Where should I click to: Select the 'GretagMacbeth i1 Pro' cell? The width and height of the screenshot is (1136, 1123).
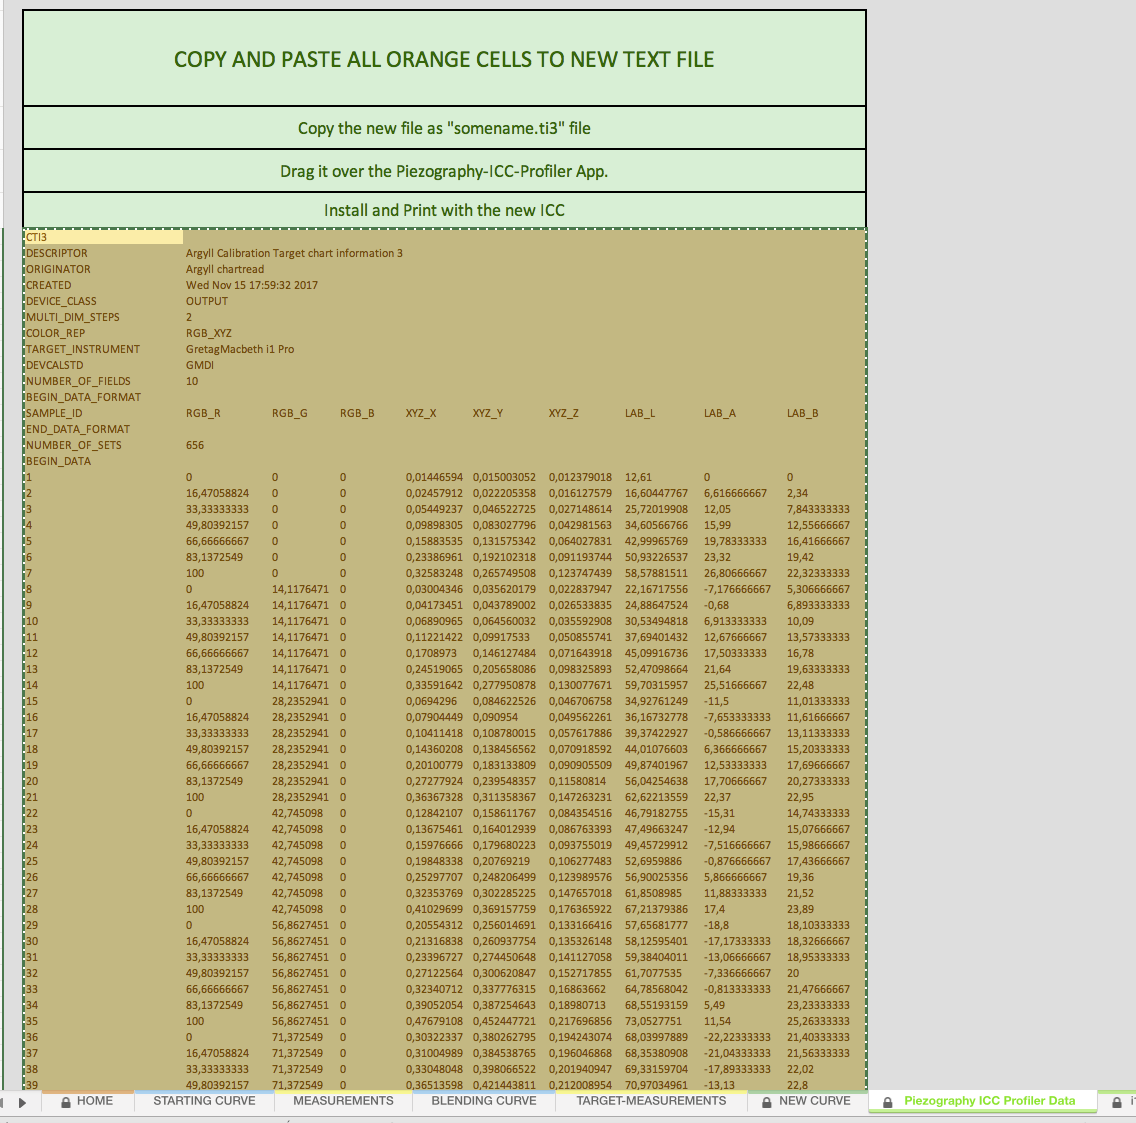click(240, 349)
